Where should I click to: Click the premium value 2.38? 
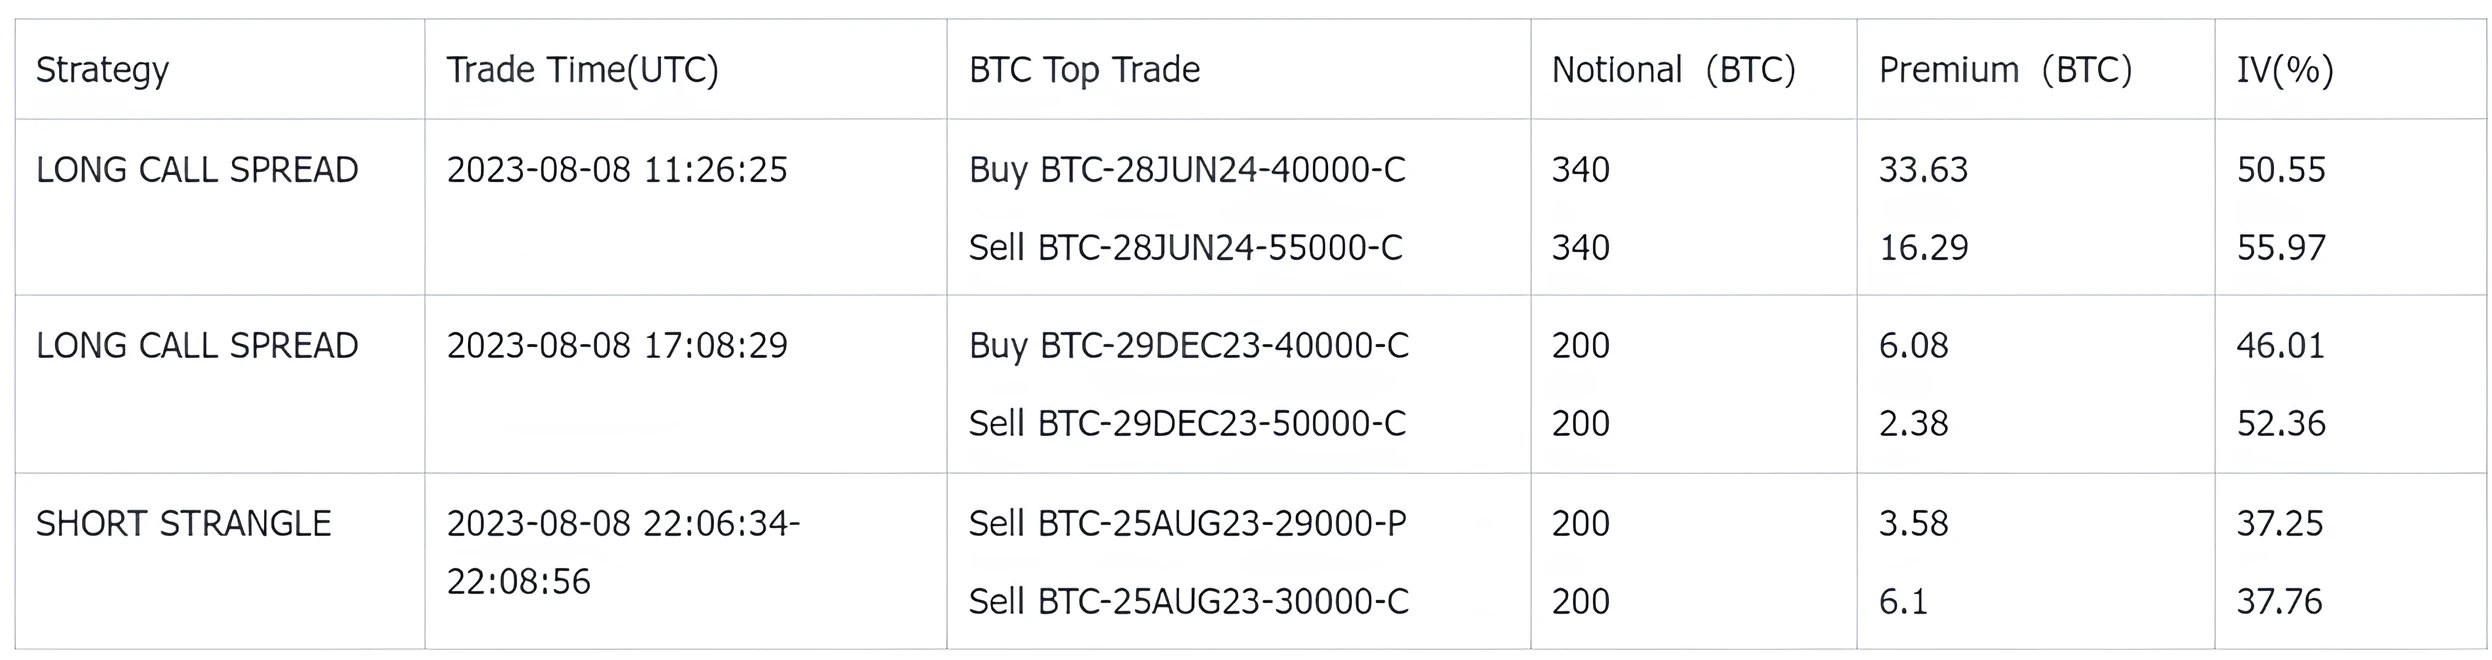1913,423
